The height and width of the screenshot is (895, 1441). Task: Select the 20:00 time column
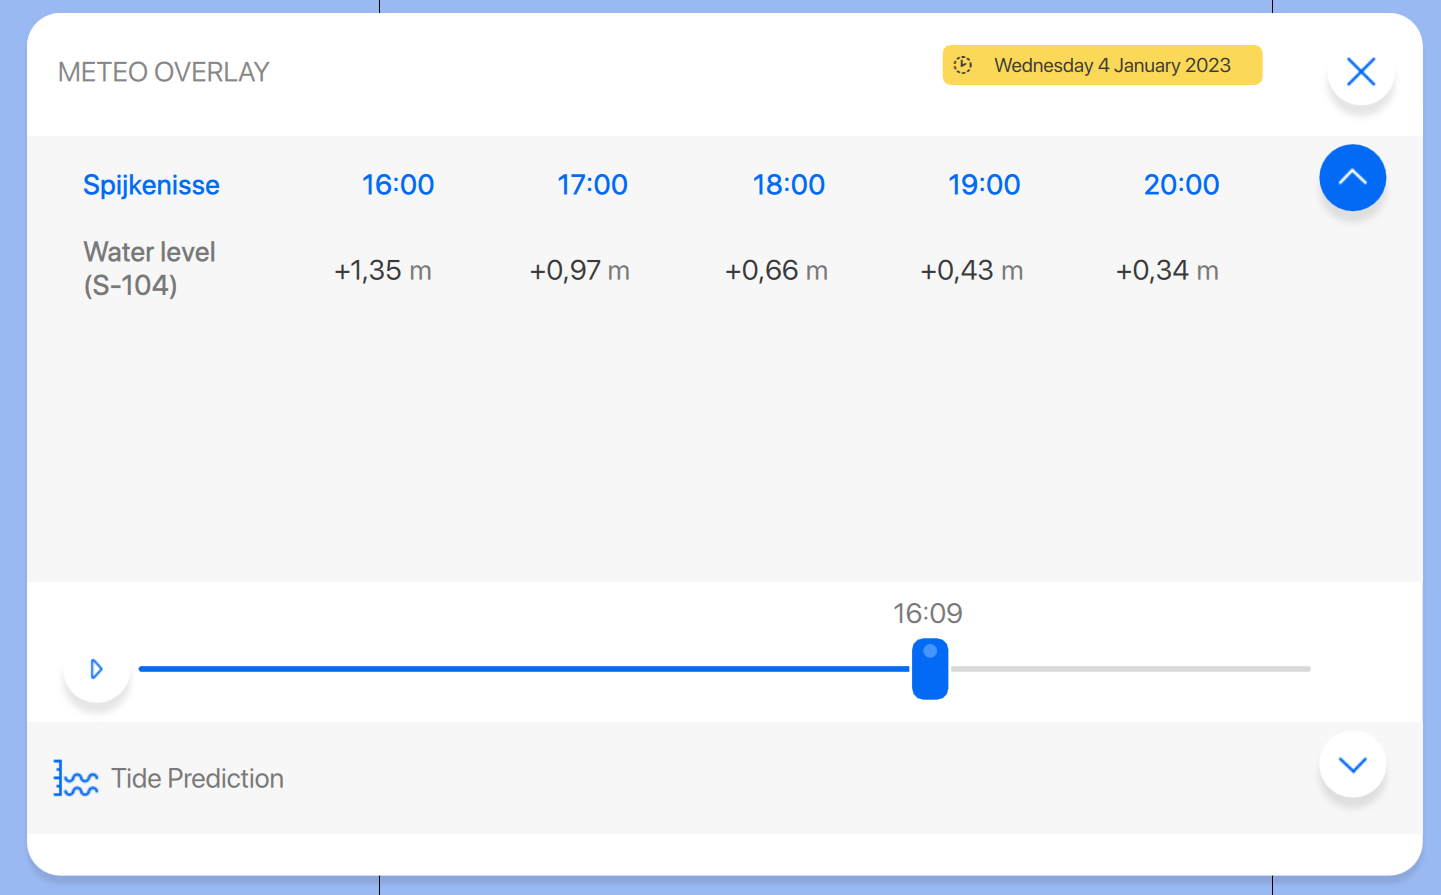[x=1181, y=185]
